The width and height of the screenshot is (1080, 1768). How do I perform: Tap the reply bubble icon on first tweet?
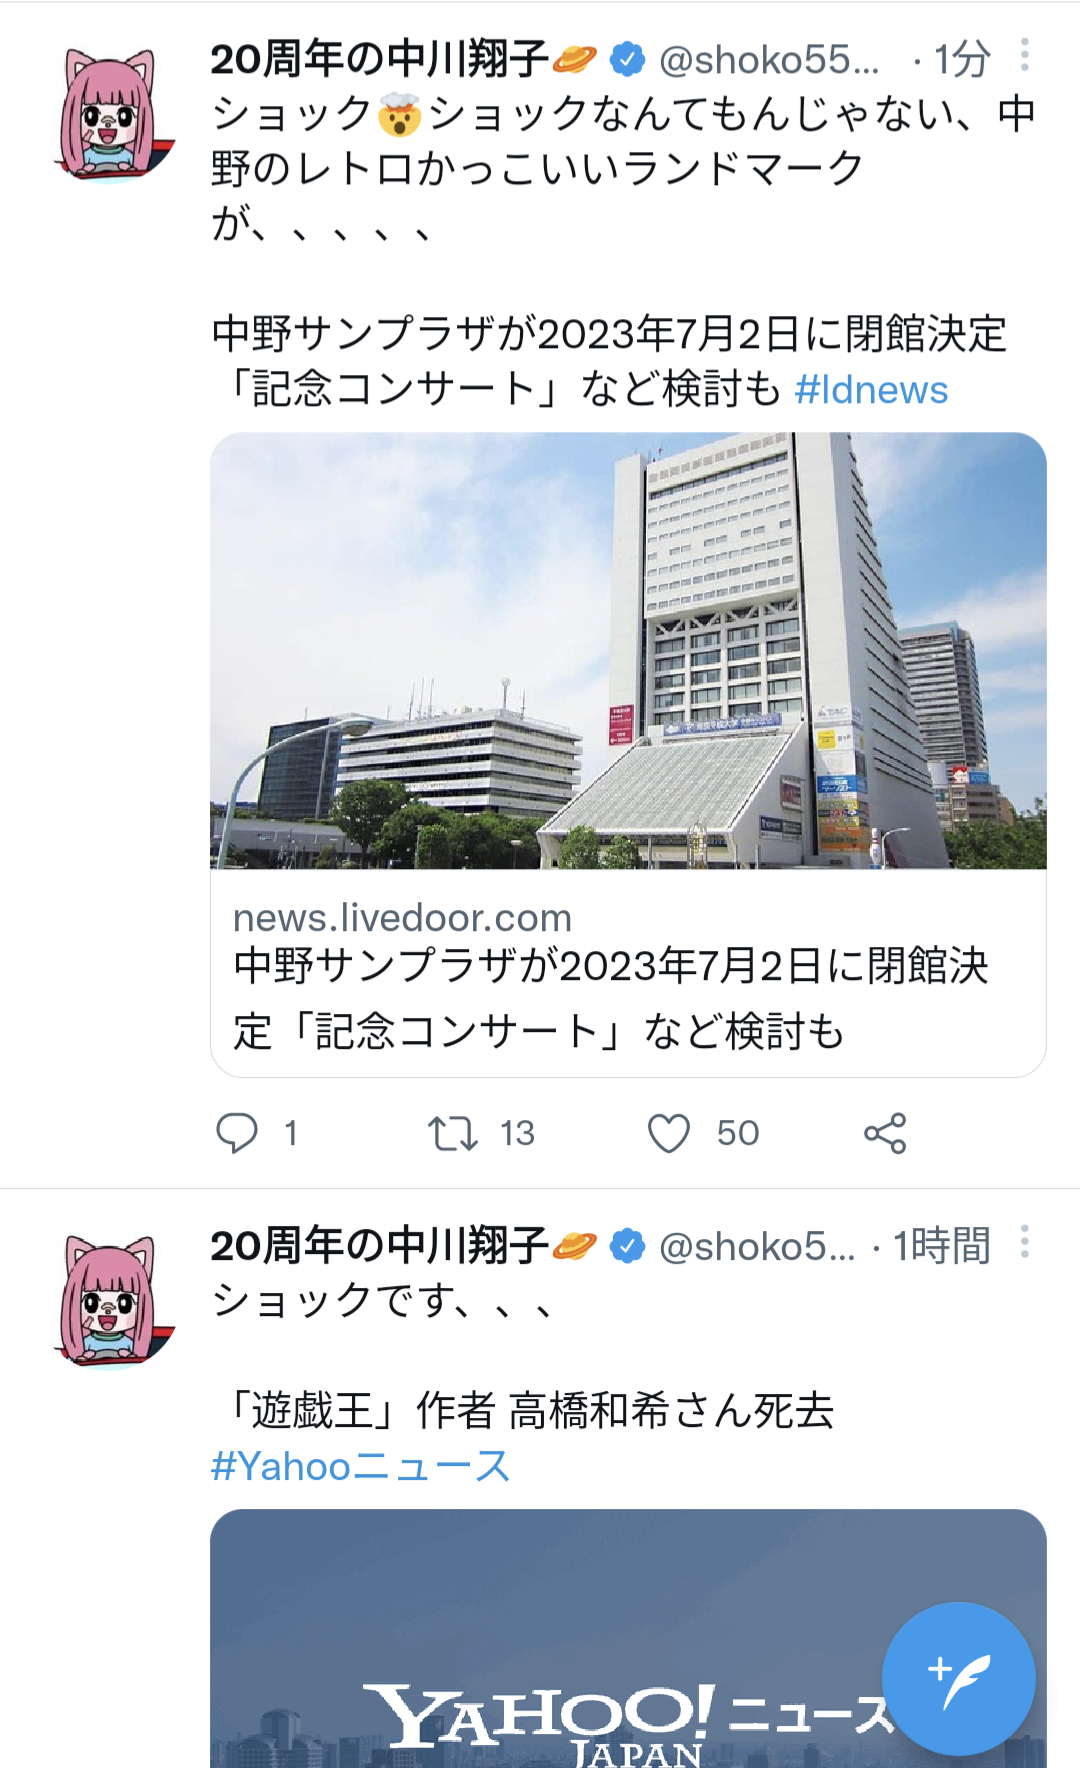237,1133
